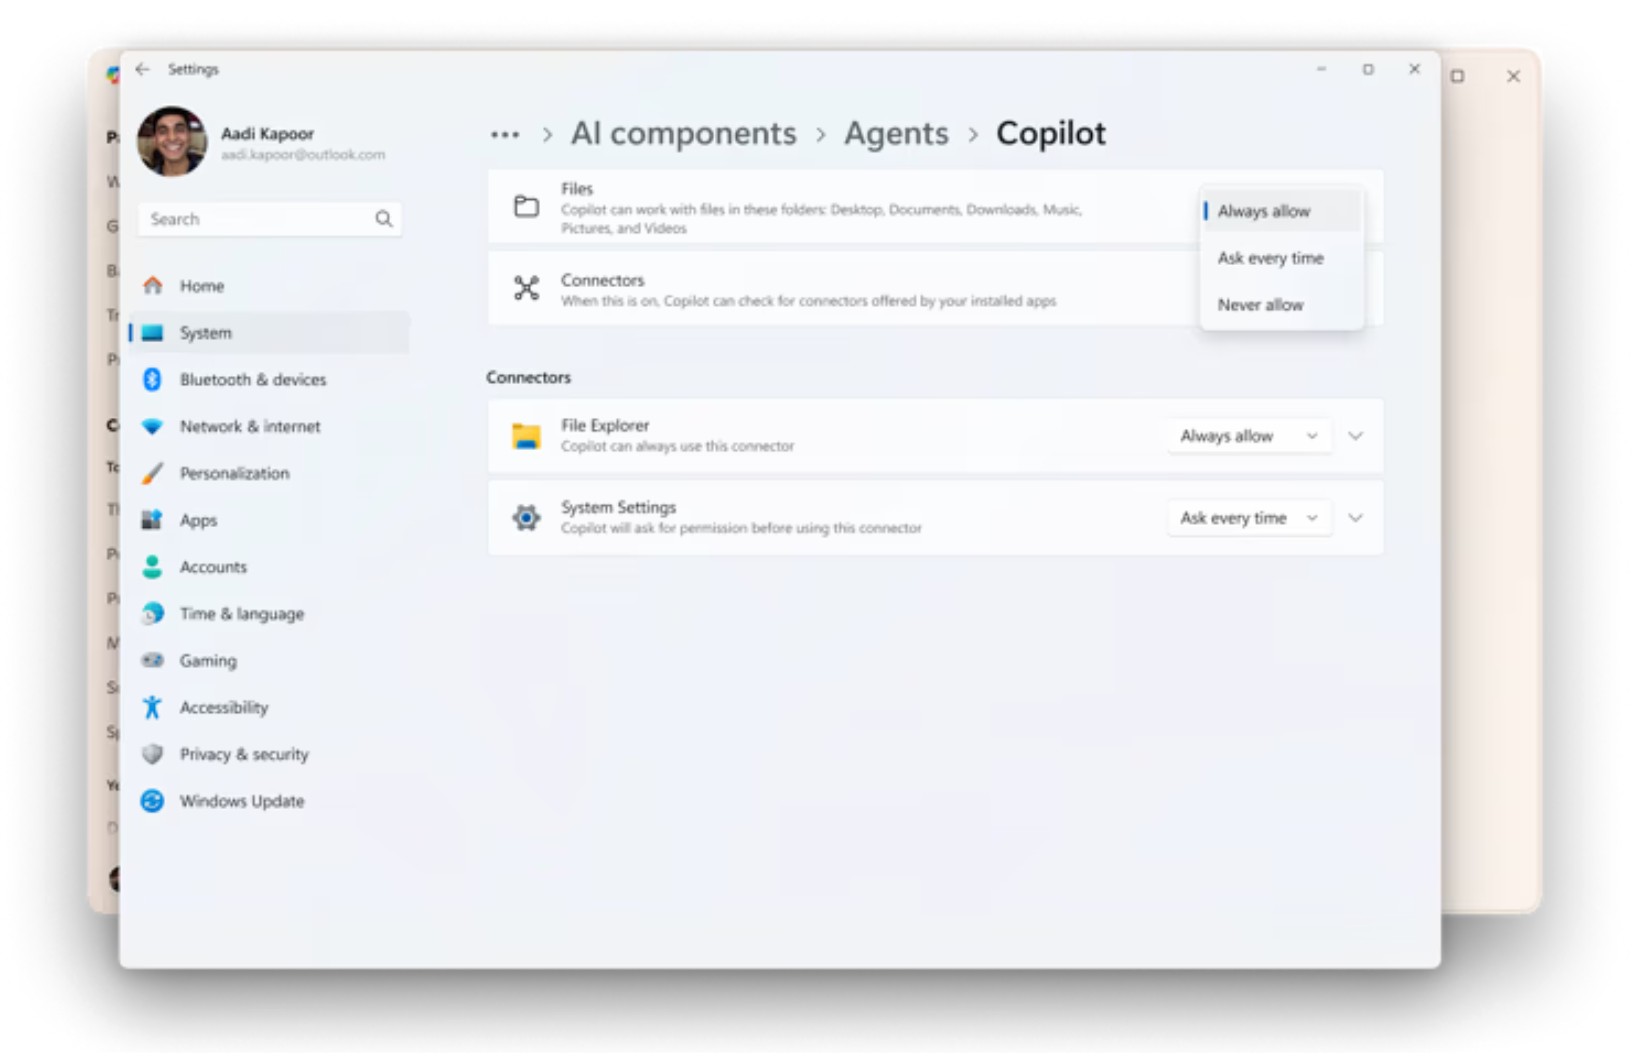Choose Ask every time in open dropdown
The width and height of the screenshot is (1638, 1062).
pos(1271,258)
